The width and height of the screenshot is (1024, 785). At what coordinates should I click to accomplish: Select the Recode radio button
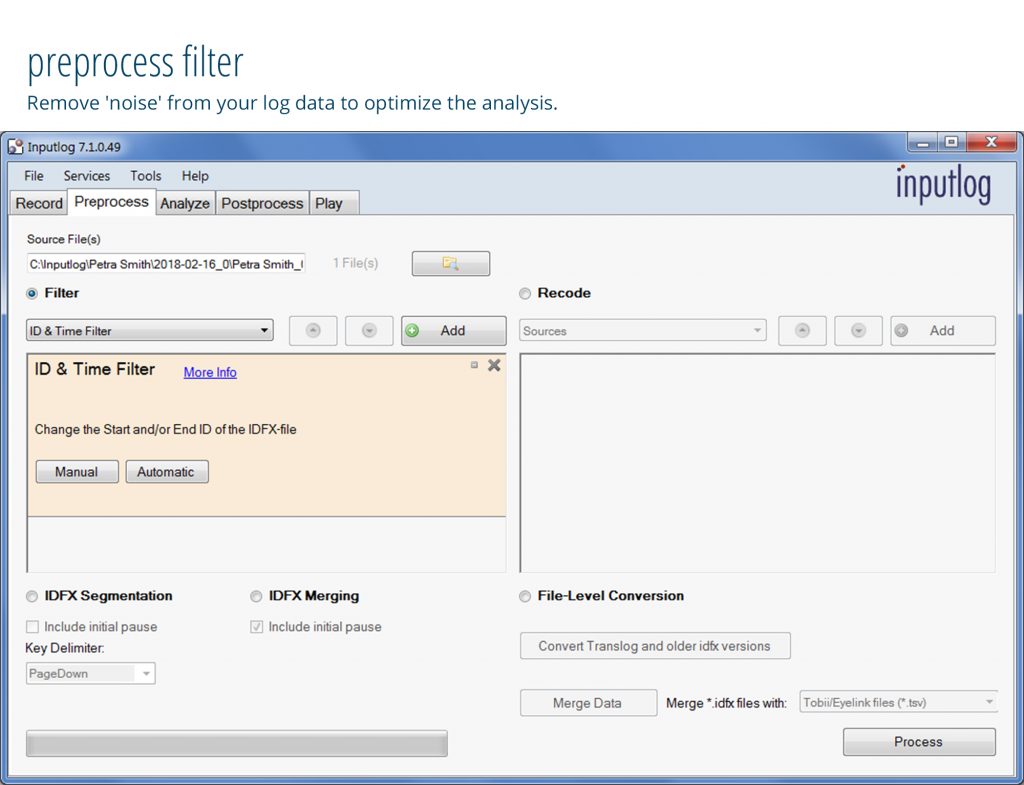tap(526, 294)
